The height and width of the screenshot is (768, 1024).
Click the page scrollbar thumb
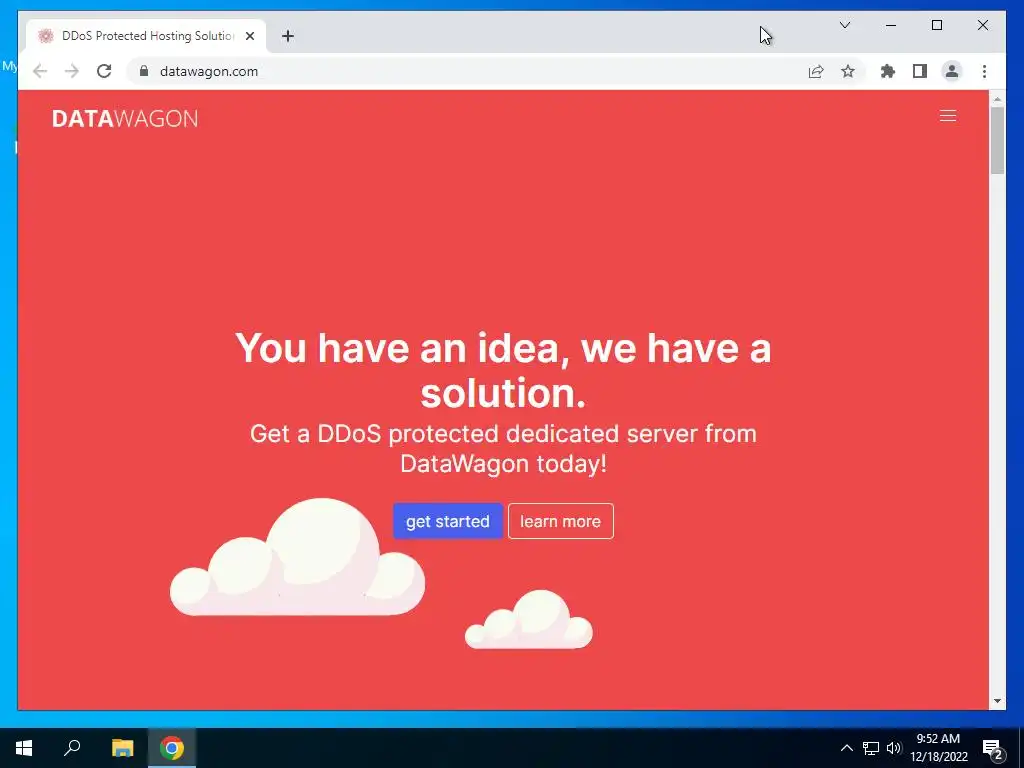(997, 140)
